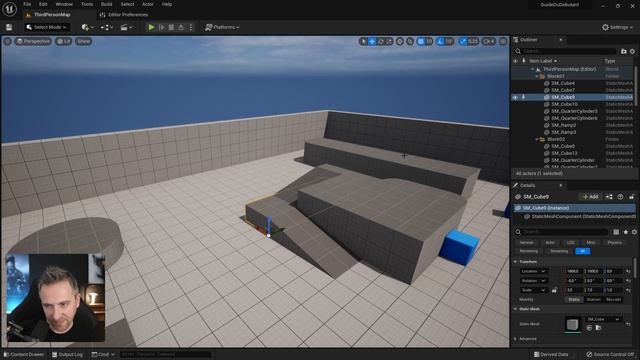The width and height of the screenshot is (640, 360).
Task: Toggle world/local coordinate space icon
Action: click(400, 41)
